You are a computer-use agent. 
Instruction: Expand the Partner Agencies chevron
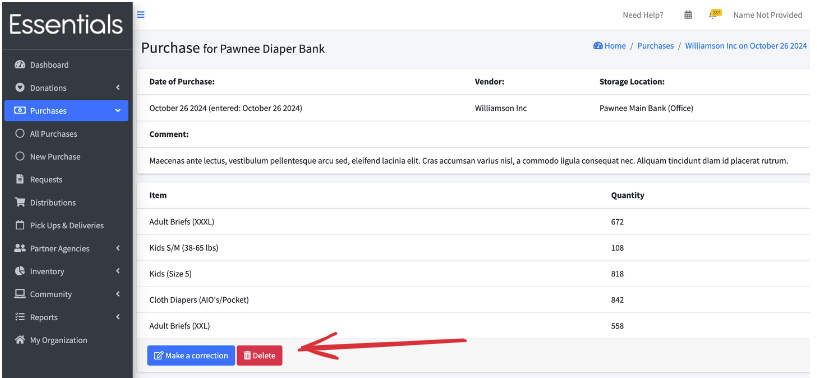point(118,248)
